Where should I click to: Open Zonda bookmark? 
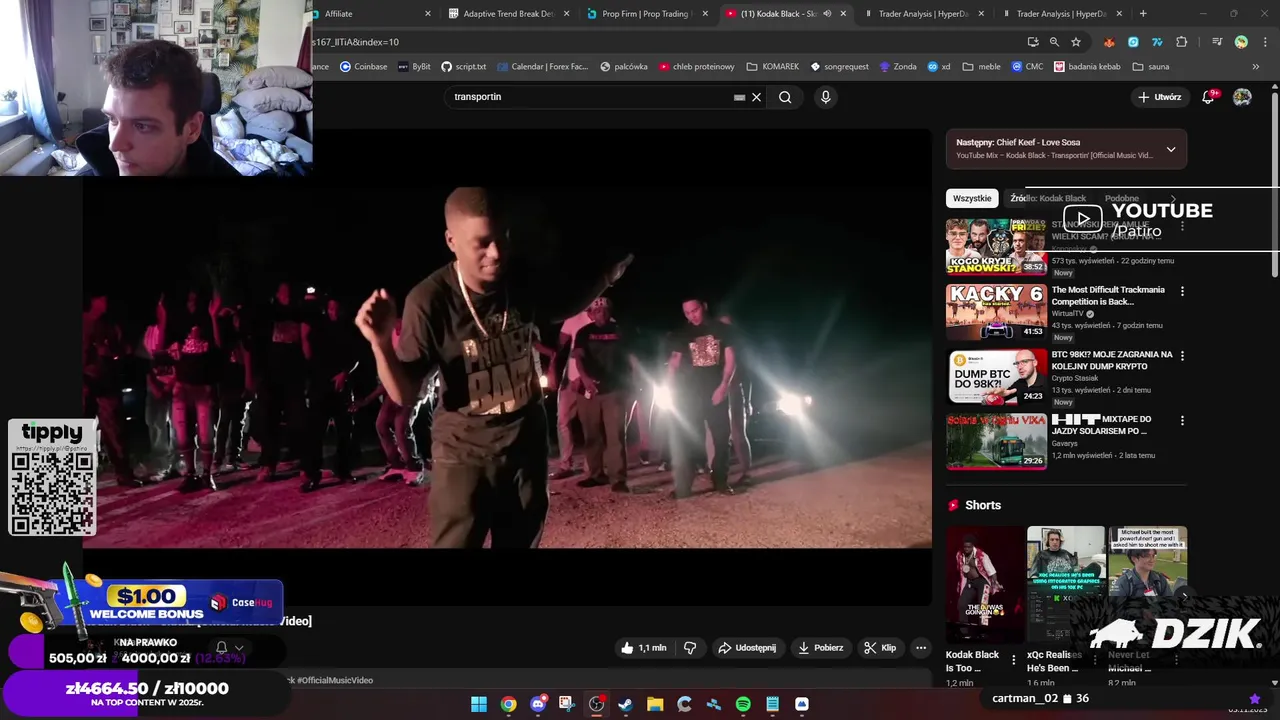pyautogui.click(x=898, y=67)
